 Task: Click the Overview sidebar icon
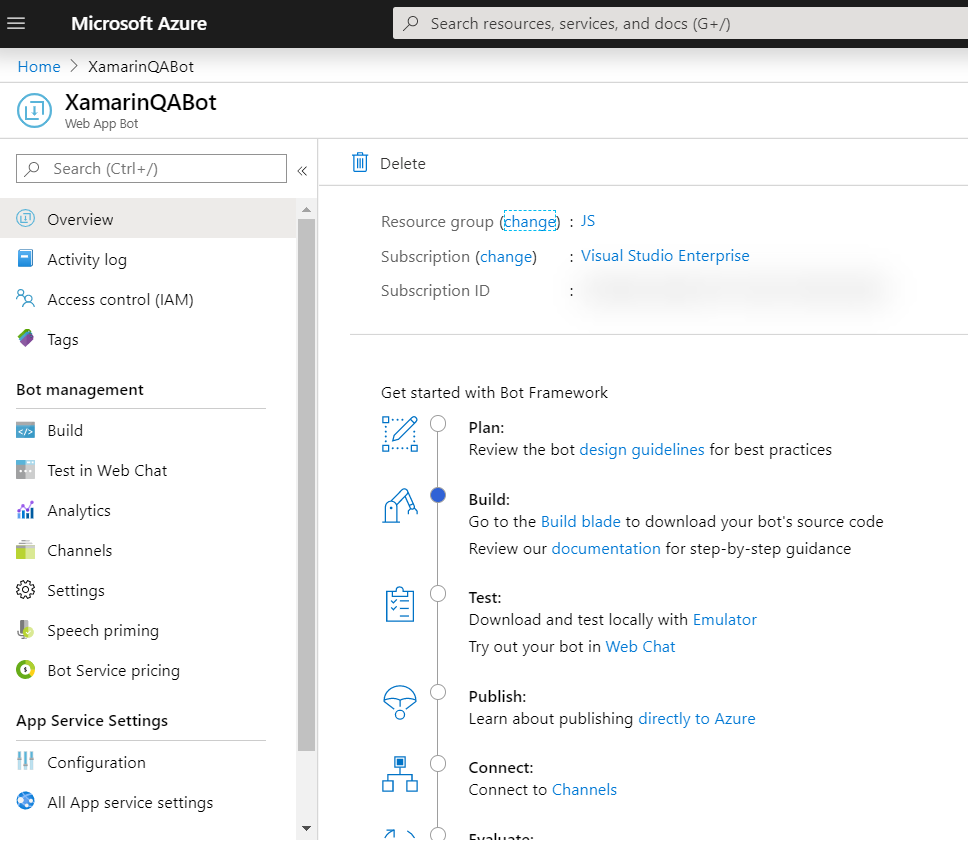pos(25,218)
